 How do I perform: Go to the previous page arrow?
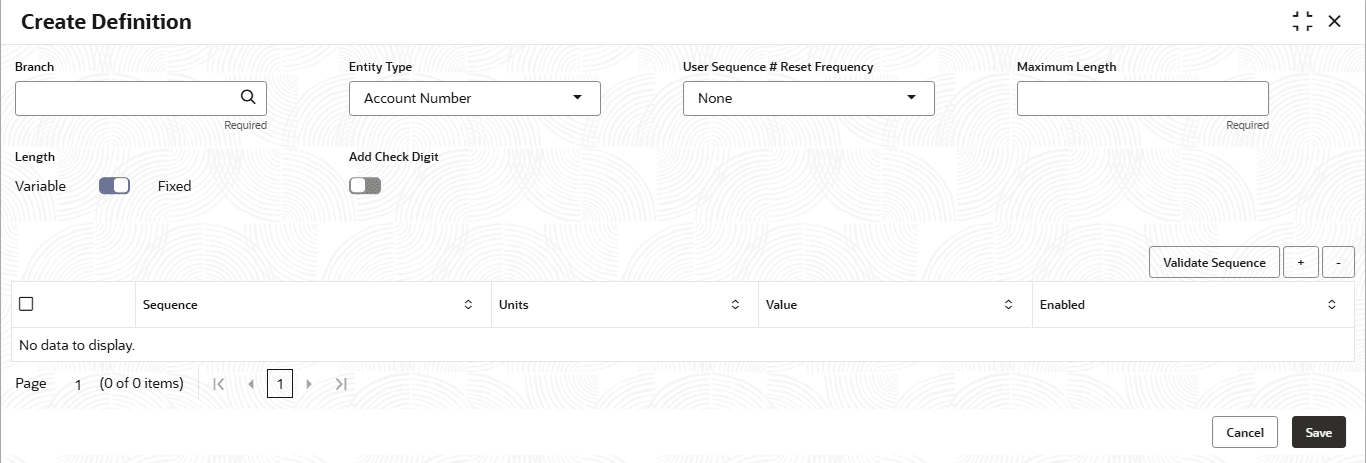point(250,384)
